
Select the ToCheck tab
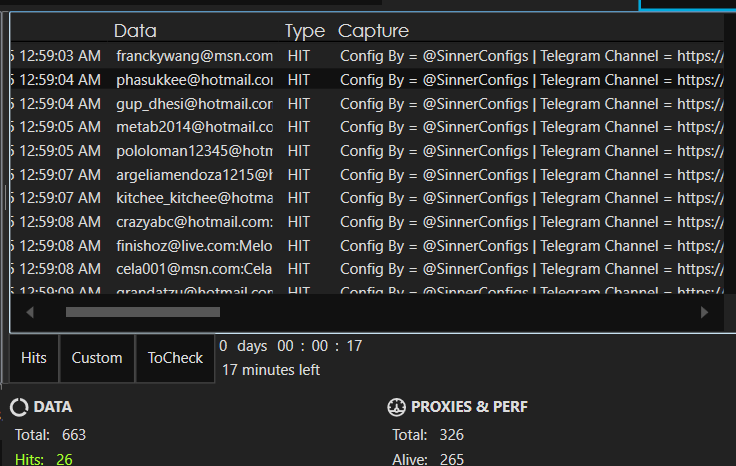tap(175, 358)
